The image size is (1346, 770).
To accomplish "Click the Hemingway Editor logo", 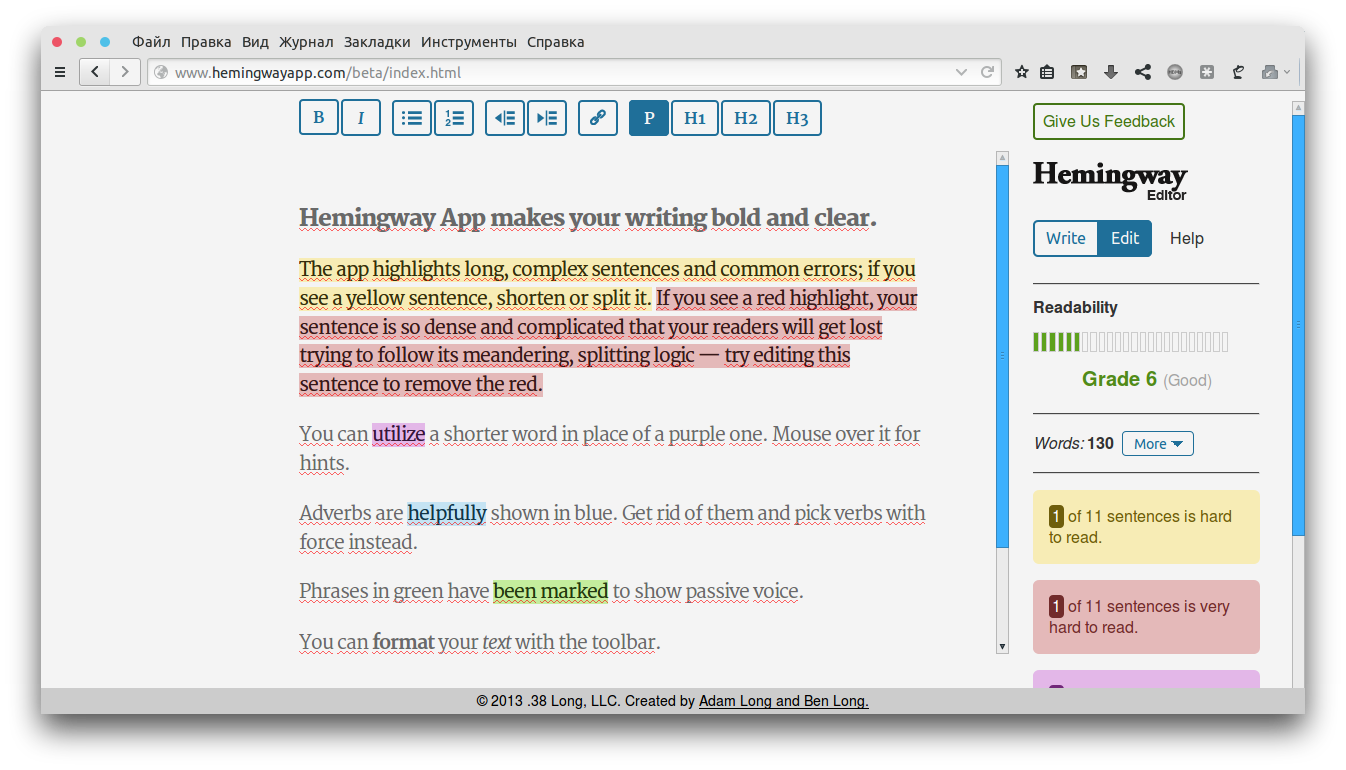I will (x=1110, y=181).
